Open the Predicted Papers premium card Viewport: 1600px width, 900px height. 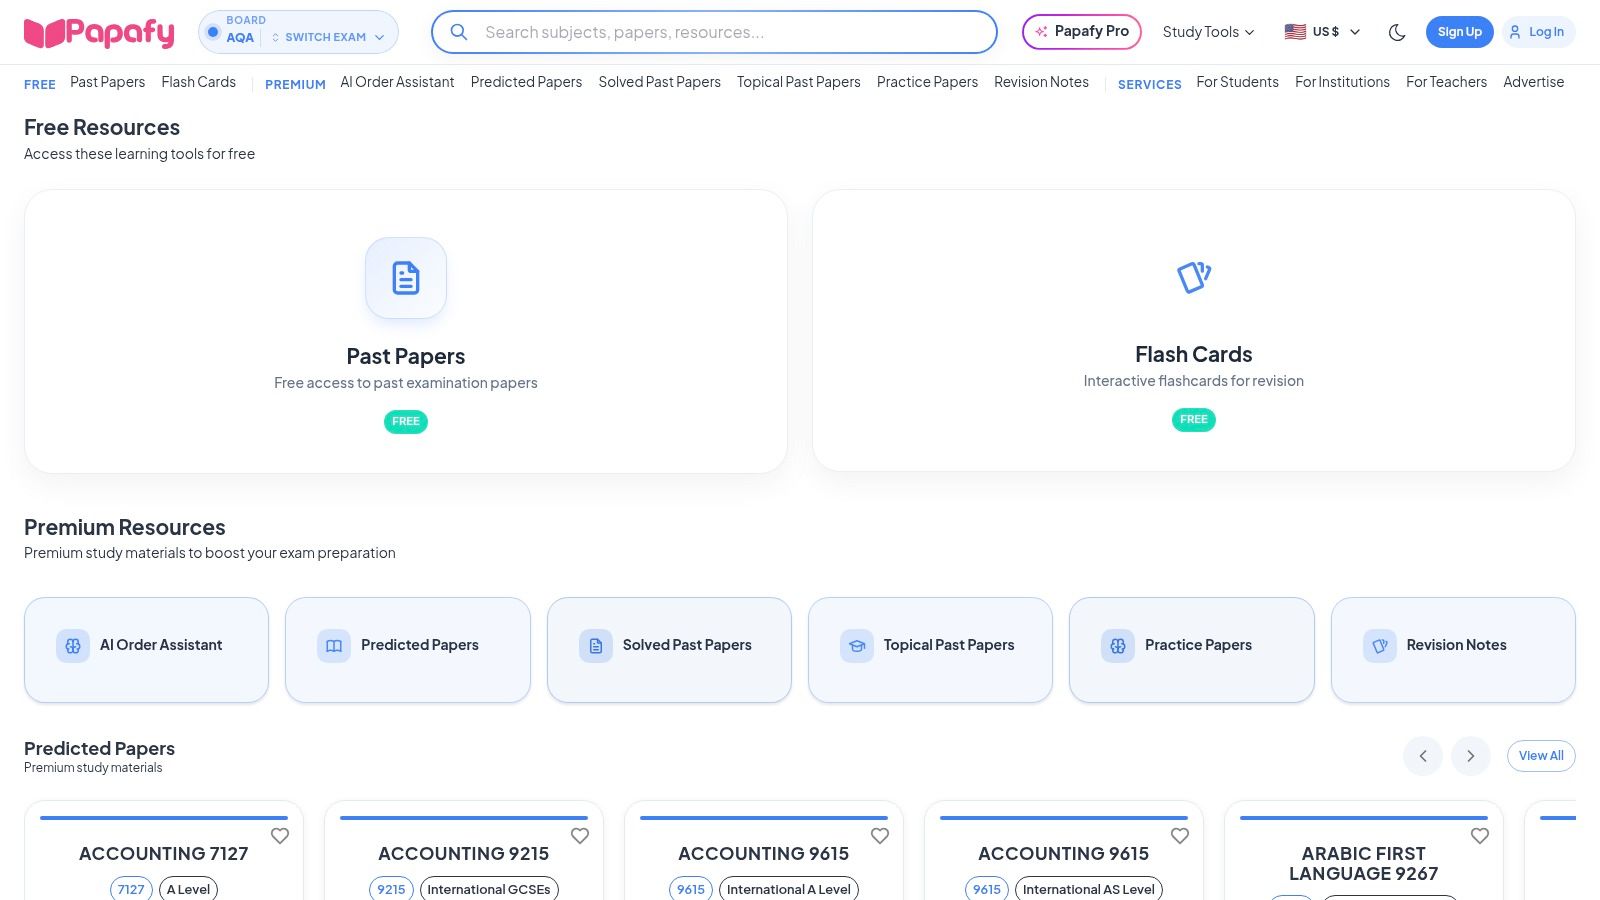(x=408, y=650)
